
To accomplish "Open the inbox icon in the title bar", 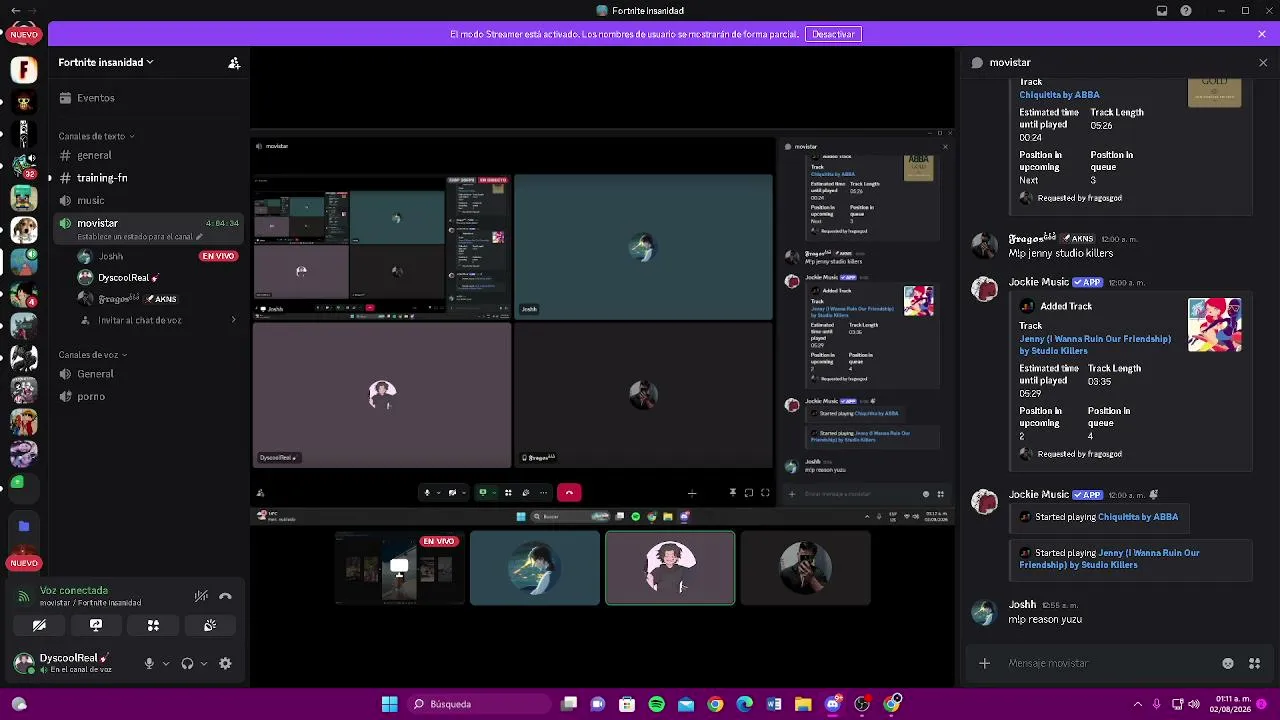I will click(1162, 11).
